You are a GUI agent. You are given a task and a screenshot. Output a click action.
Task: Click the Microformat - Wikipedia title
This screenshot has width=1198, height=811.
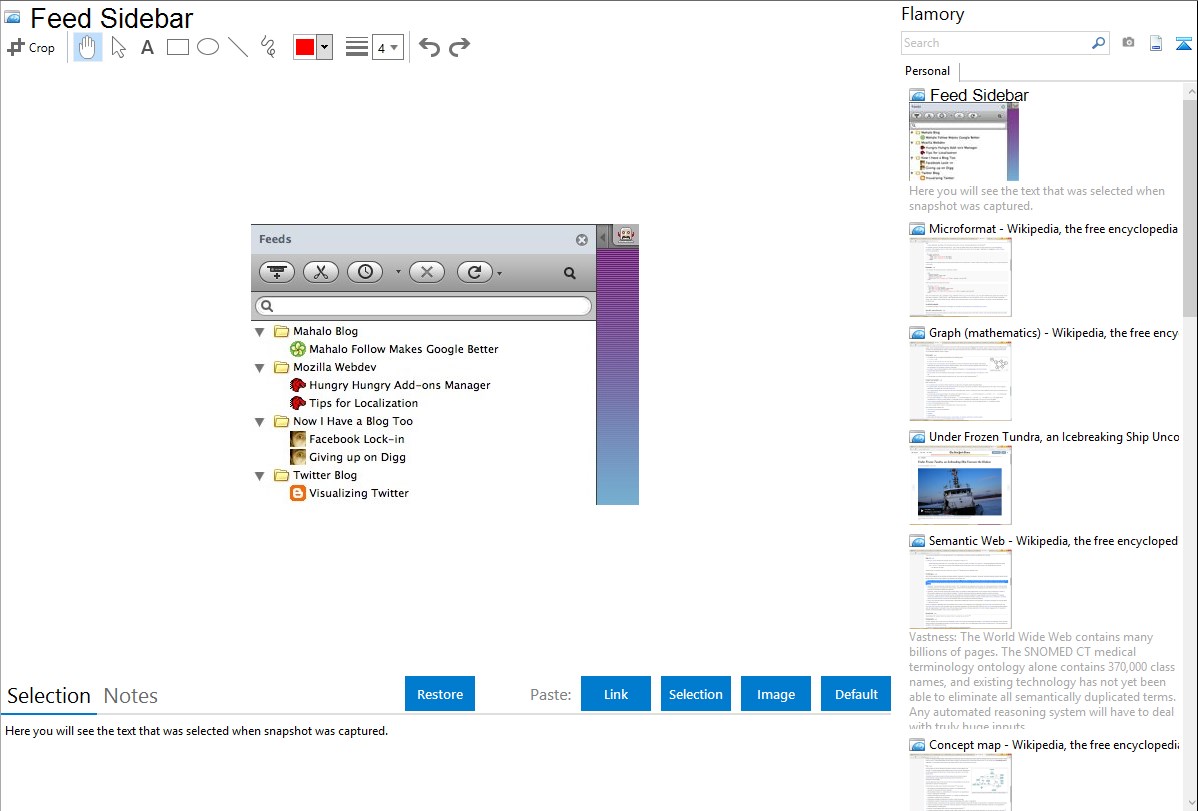point(1053,229)
